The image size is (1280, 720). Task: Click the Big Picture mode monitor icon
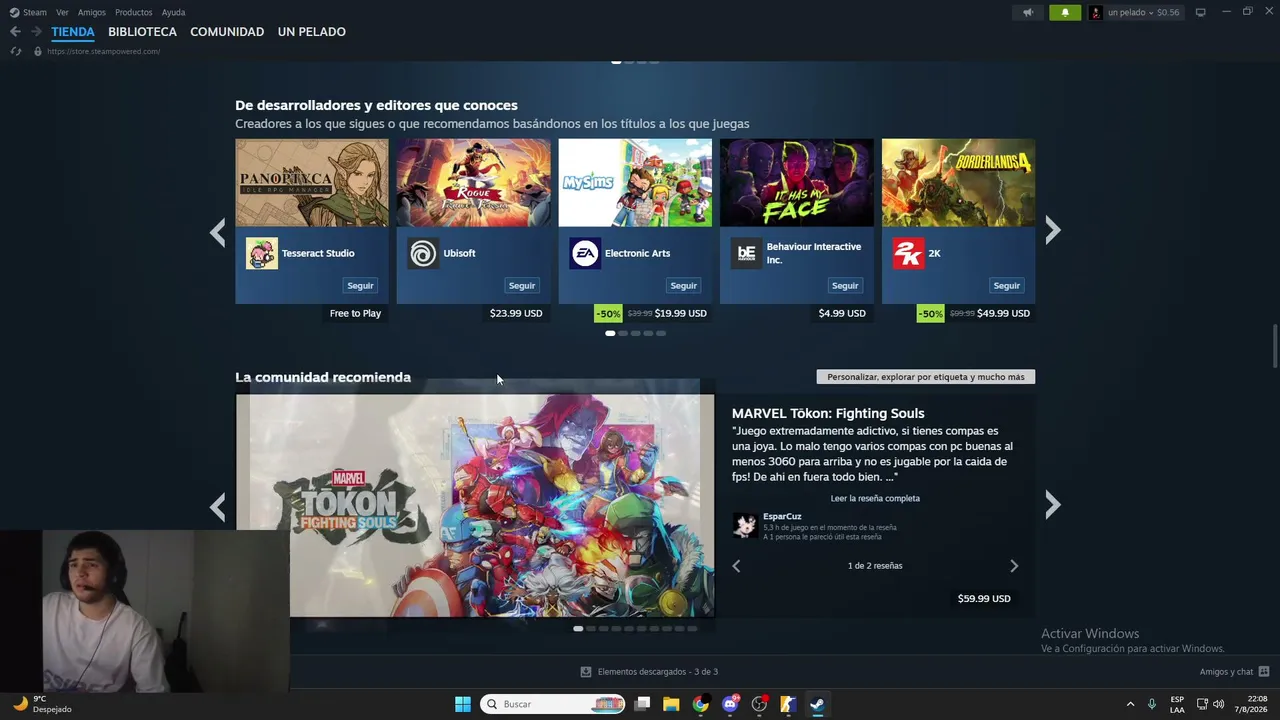[1201, 12]
